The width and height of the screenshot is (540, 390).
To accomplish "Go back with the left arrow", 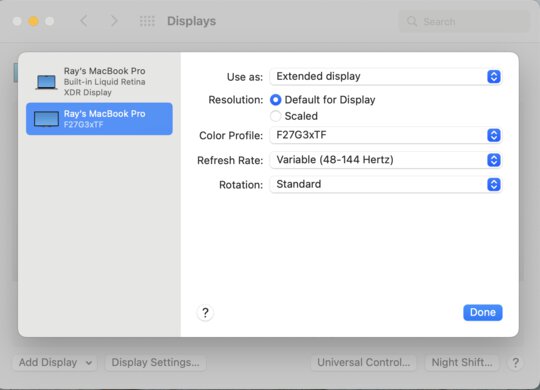I will 84,21.
